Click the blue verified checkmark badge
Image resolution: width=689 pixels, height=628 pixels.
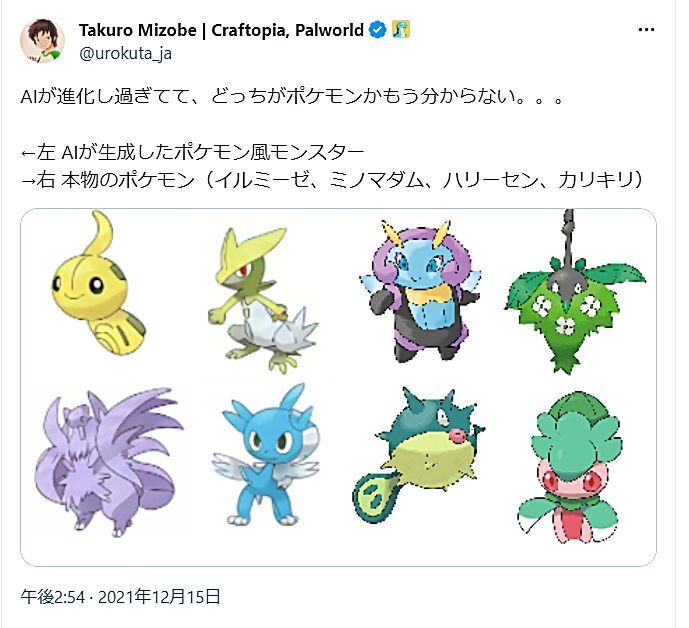(377, 30)
